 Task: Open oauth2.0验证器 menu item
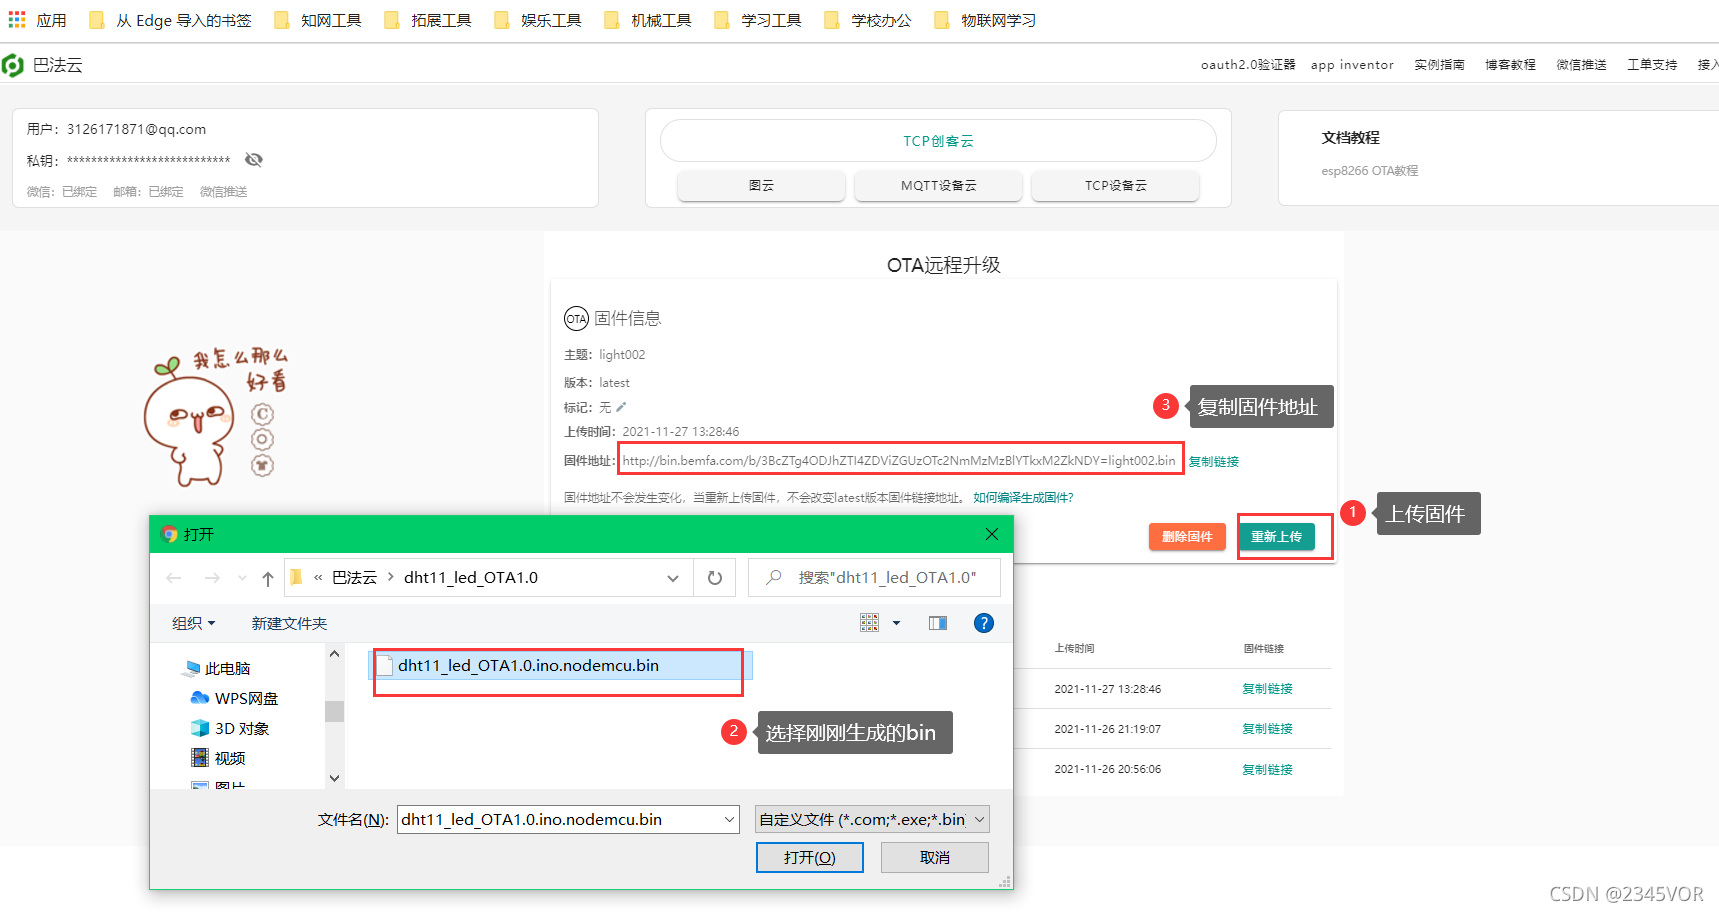click(1248, 65)
